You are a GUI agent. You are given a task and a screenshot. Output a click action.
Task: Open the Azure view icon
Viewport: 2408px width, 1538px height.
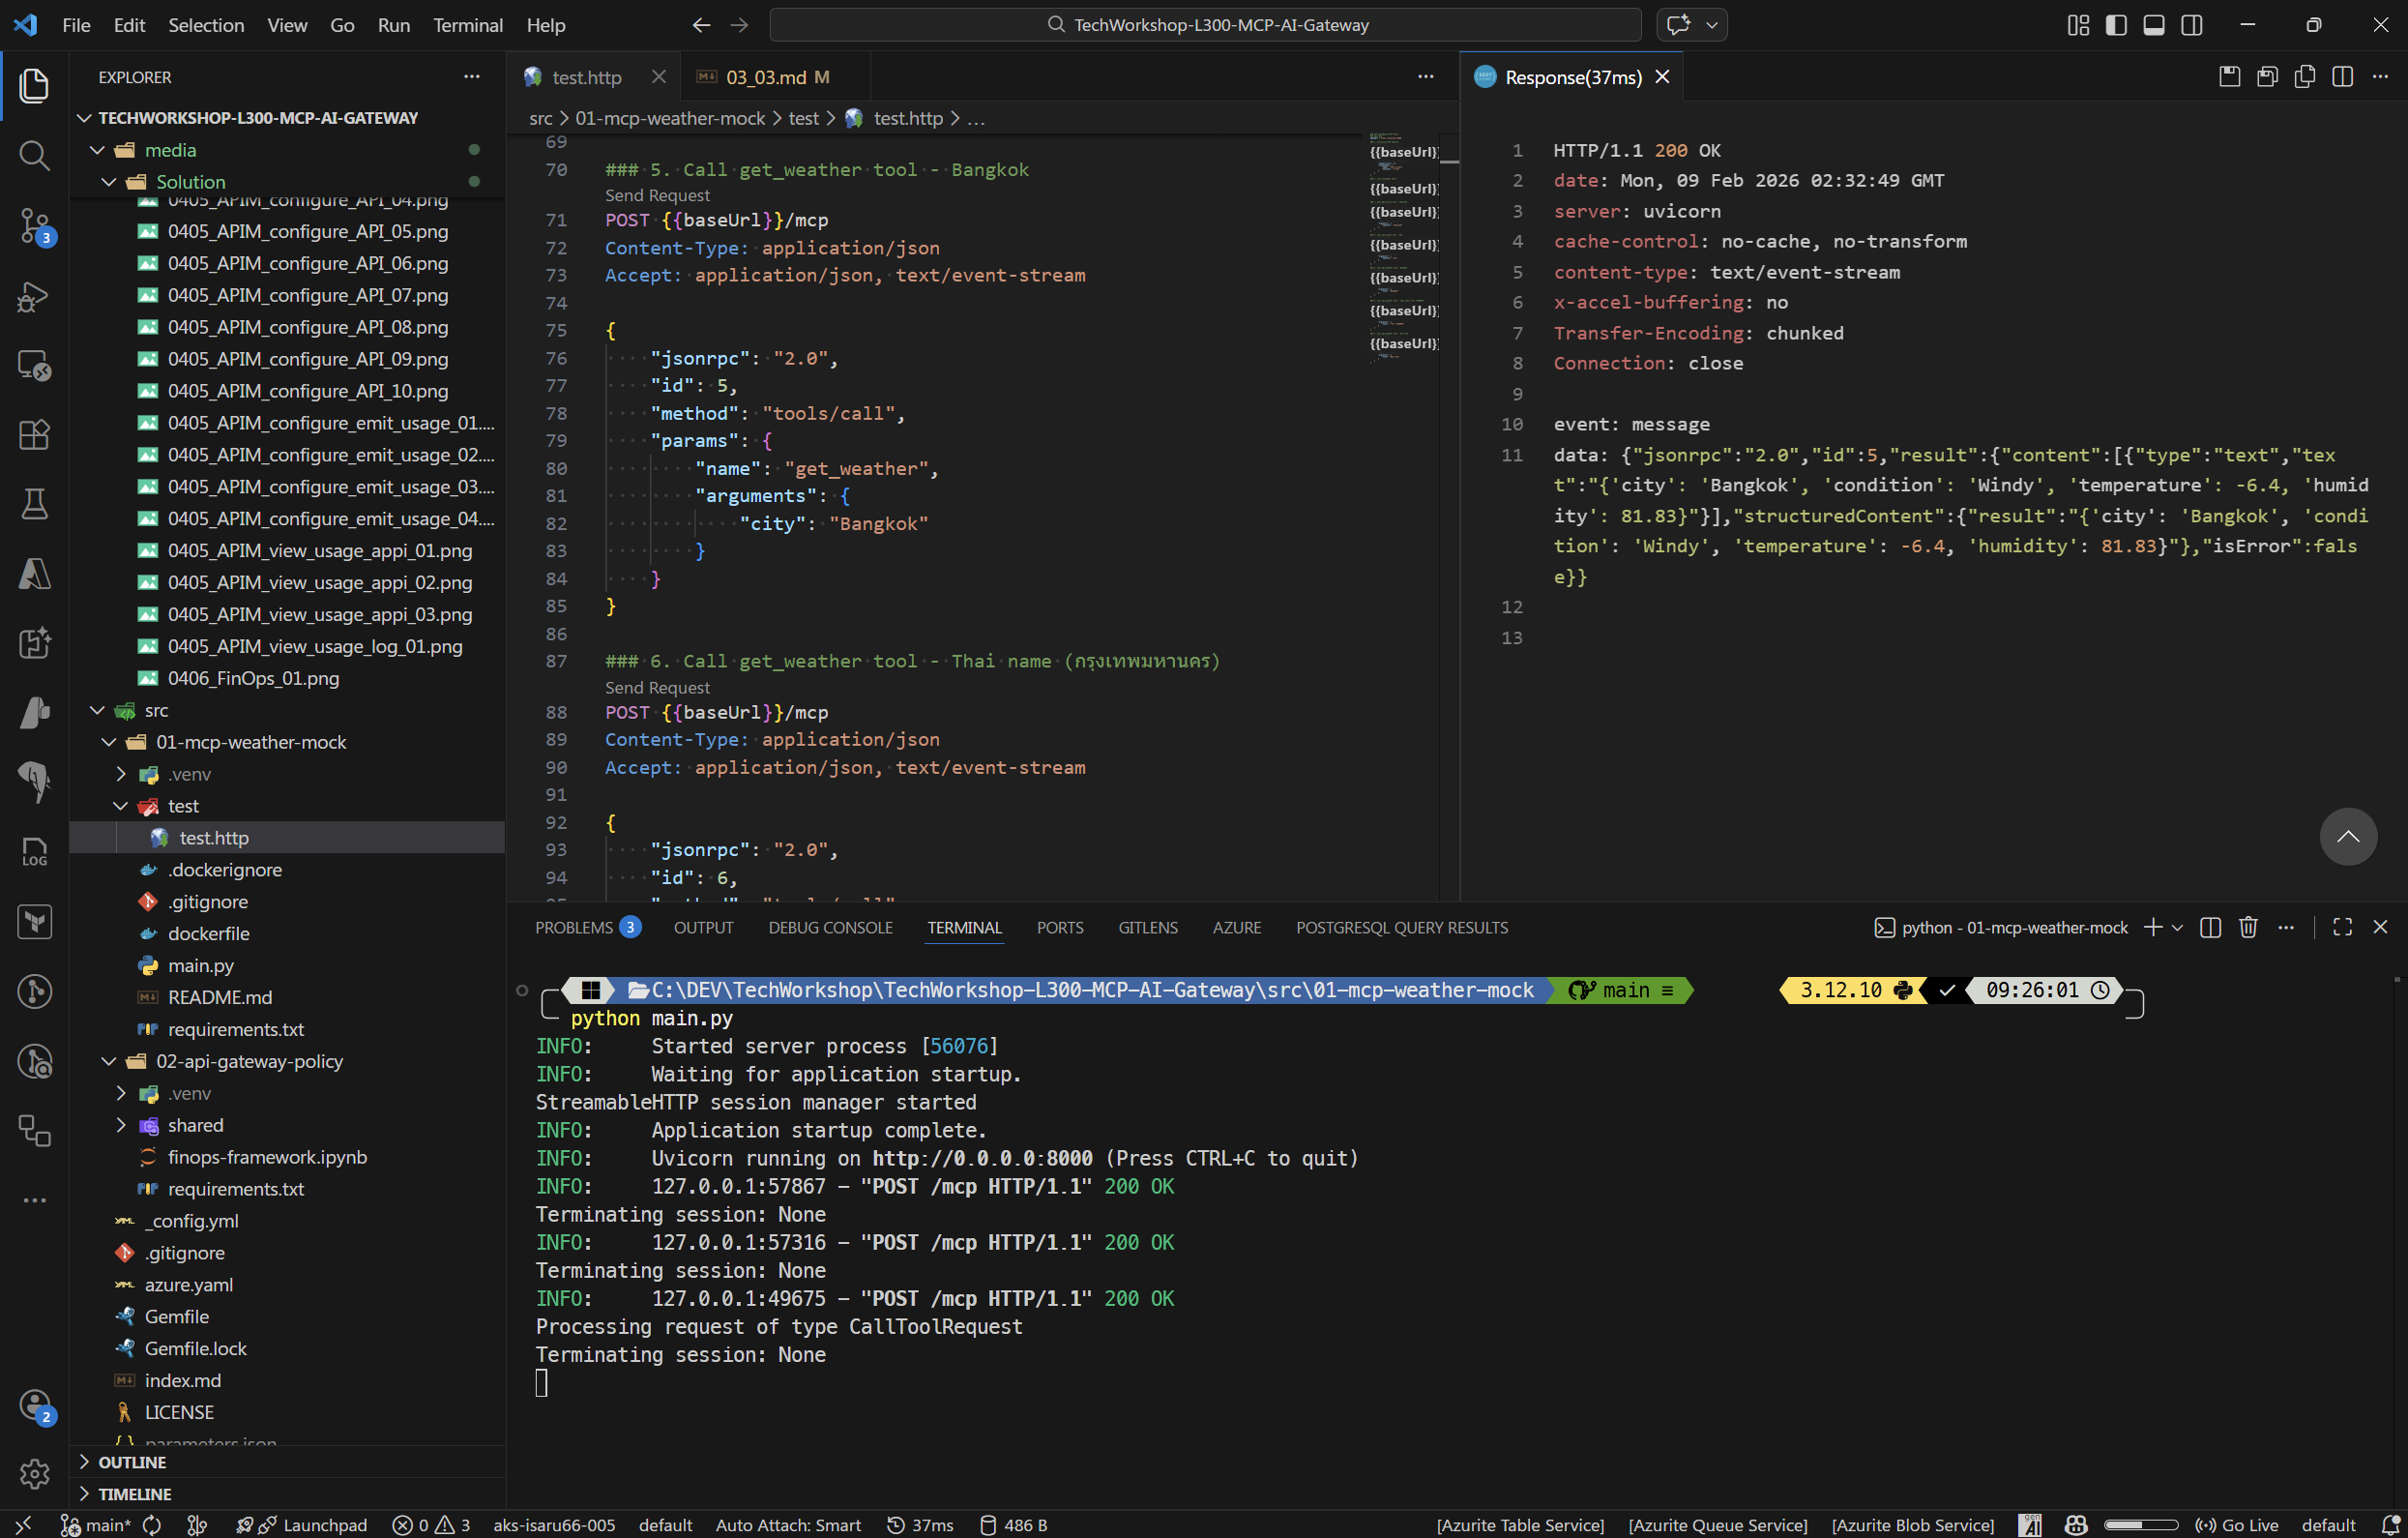coord(34,574)
